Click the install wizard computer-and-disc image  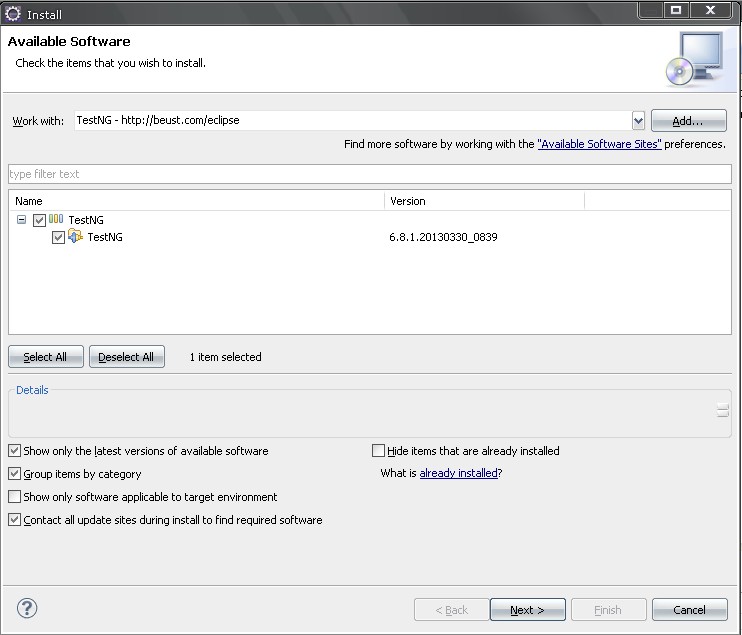[695, 60]
